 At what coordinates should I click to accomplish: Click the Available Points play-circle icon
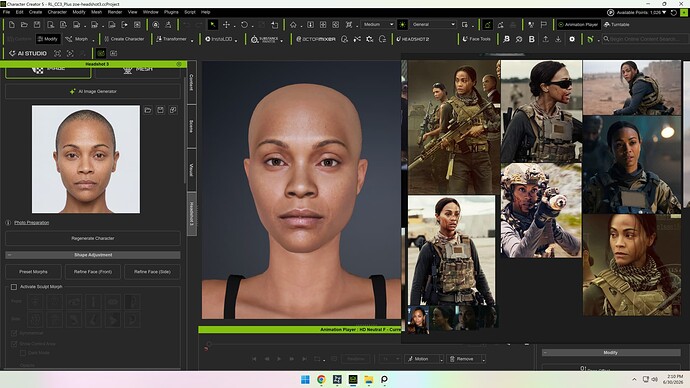[x=610, y=13]
